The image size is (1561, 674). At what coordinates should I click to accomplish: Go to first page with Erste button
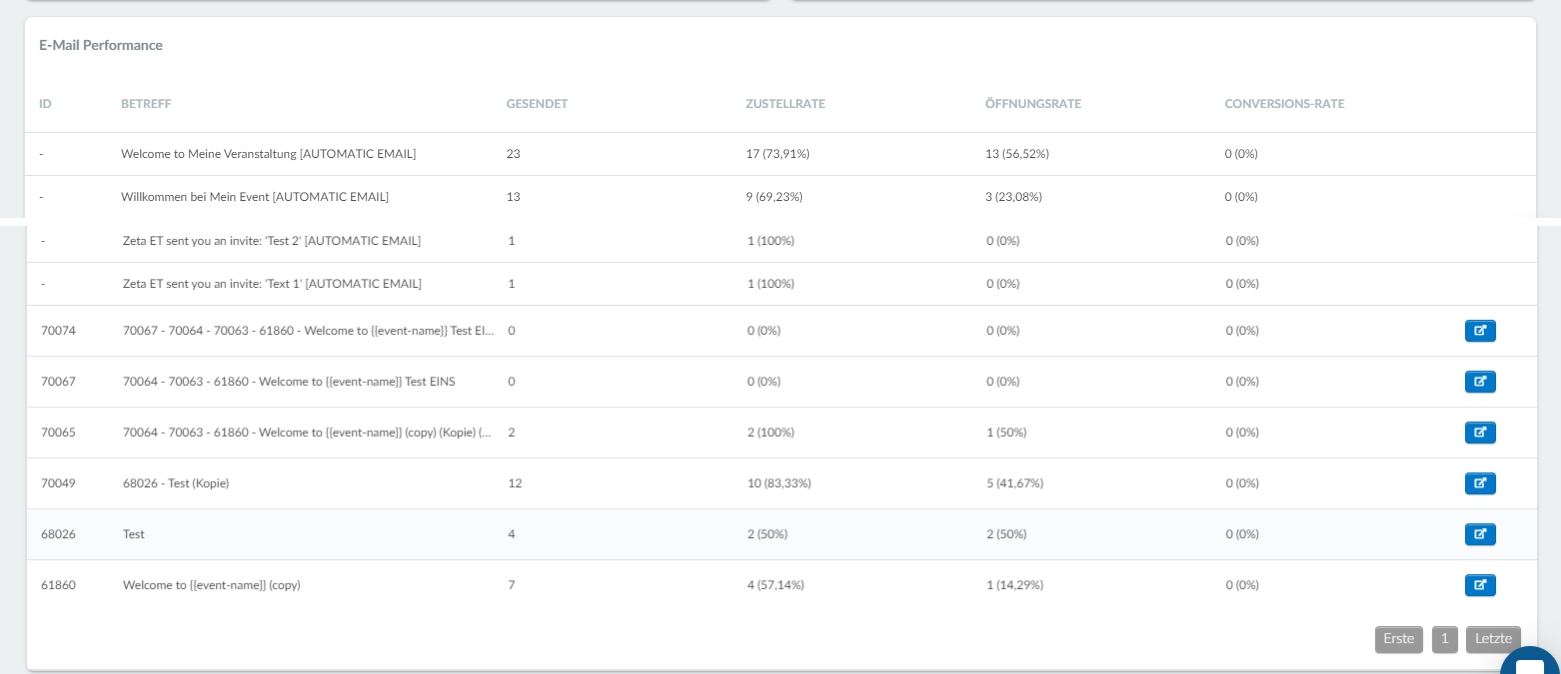(1399, 639)
